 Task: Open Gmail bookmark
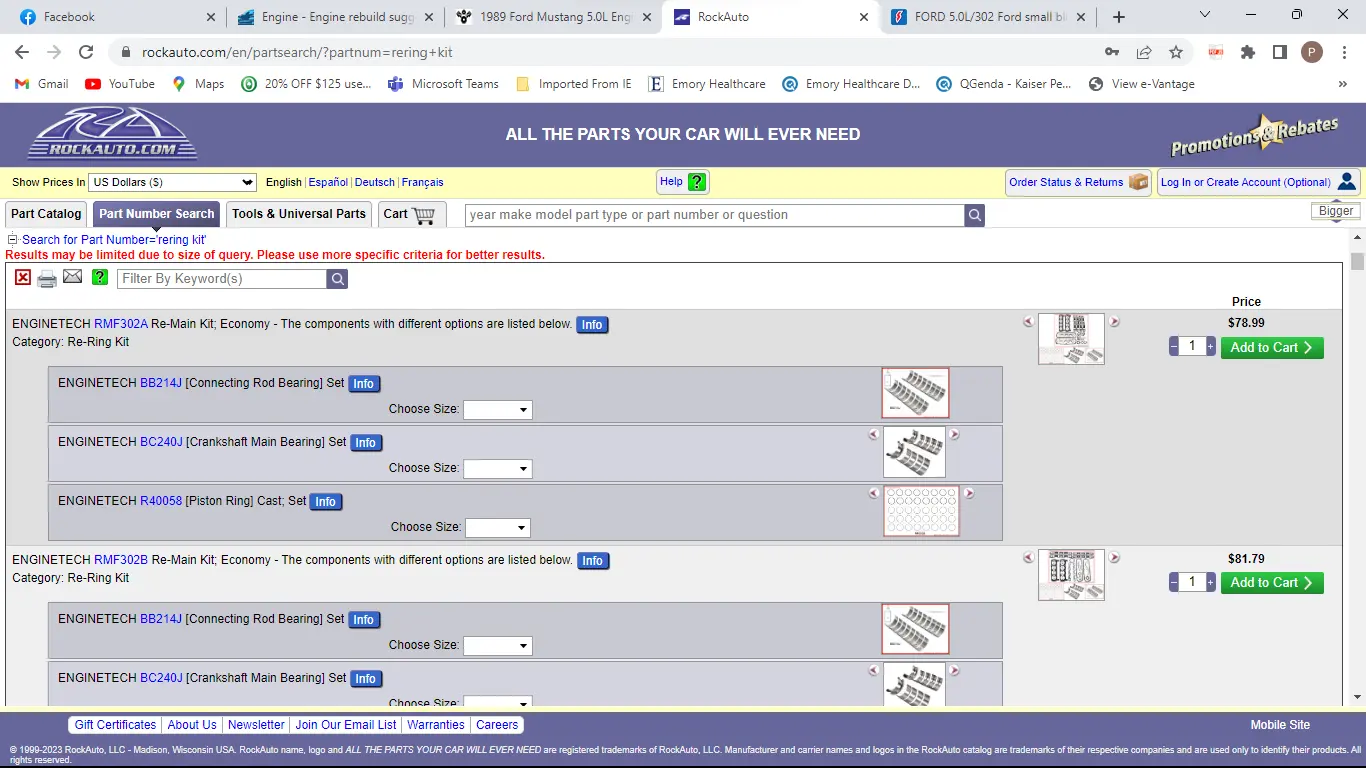[42, 84]
